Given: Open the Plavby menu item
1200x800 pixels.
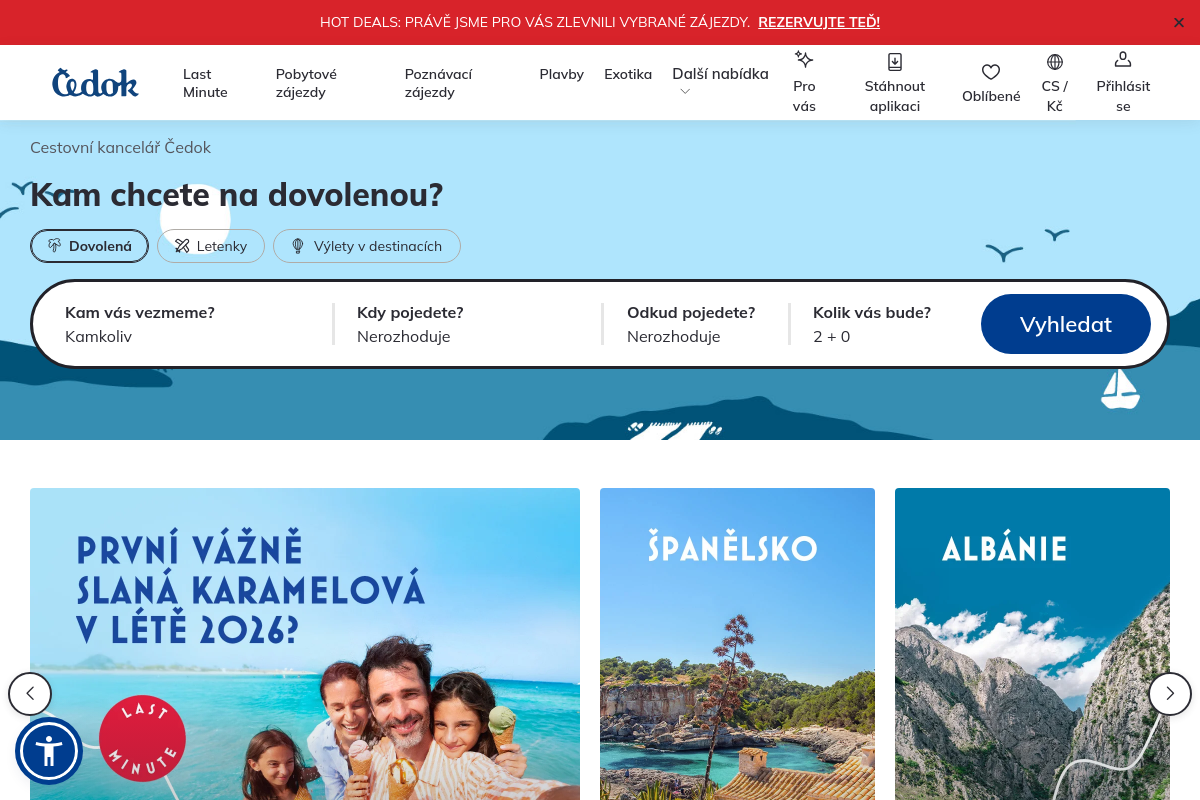Looking at the screenshot, I should tap(562, 74).
